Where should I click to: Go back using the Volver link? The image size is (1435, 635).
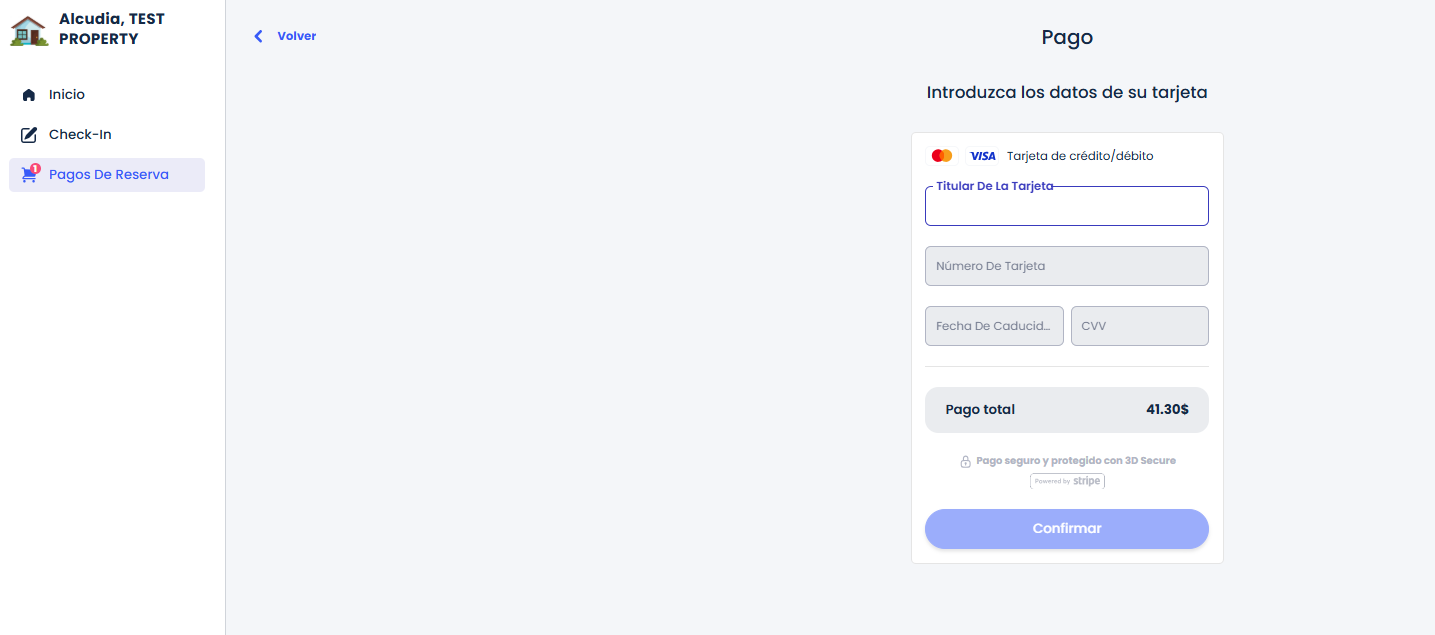296,36
